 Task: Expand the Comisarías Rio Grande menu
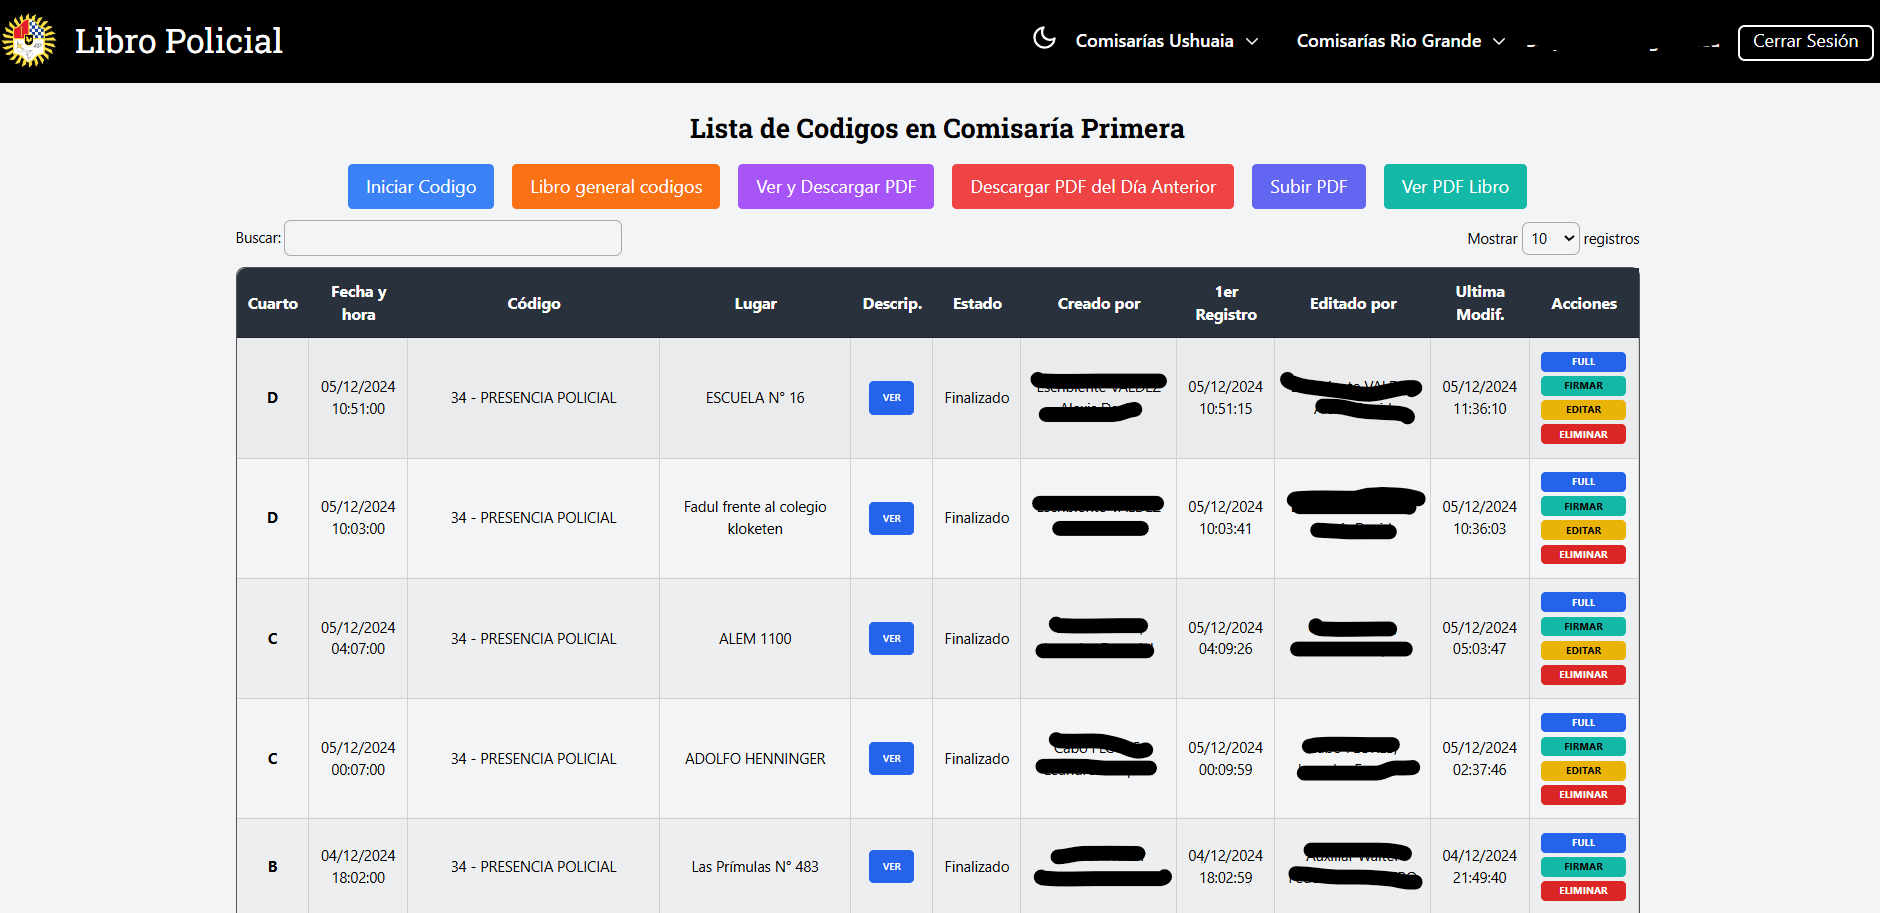pyautogui.click(x=1400, y=41)
